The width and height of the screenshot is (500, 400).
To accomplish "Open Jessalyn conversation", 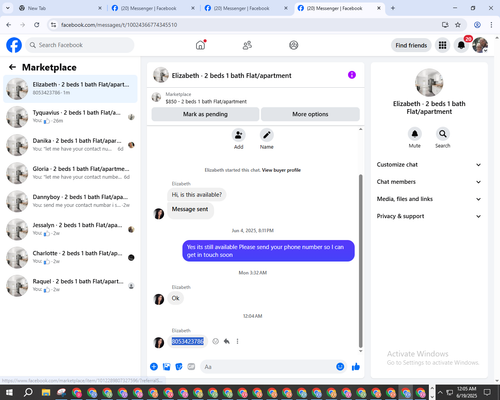I will 70,229.
